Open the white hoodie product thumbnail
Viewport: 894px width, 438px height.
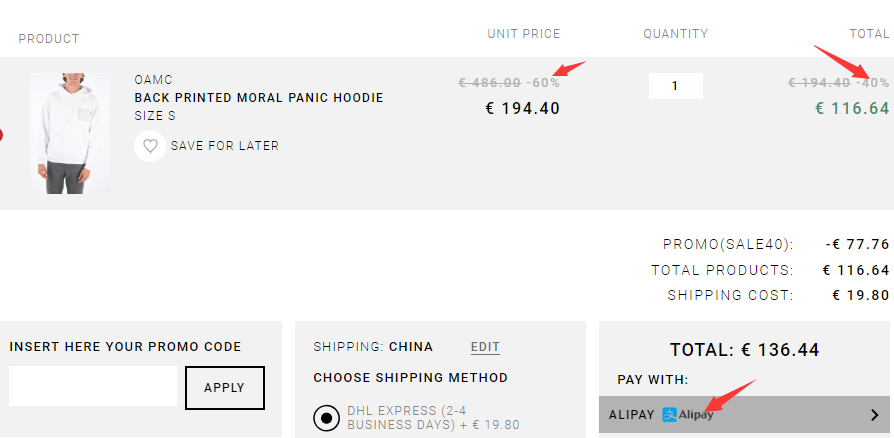click(70, 133)
